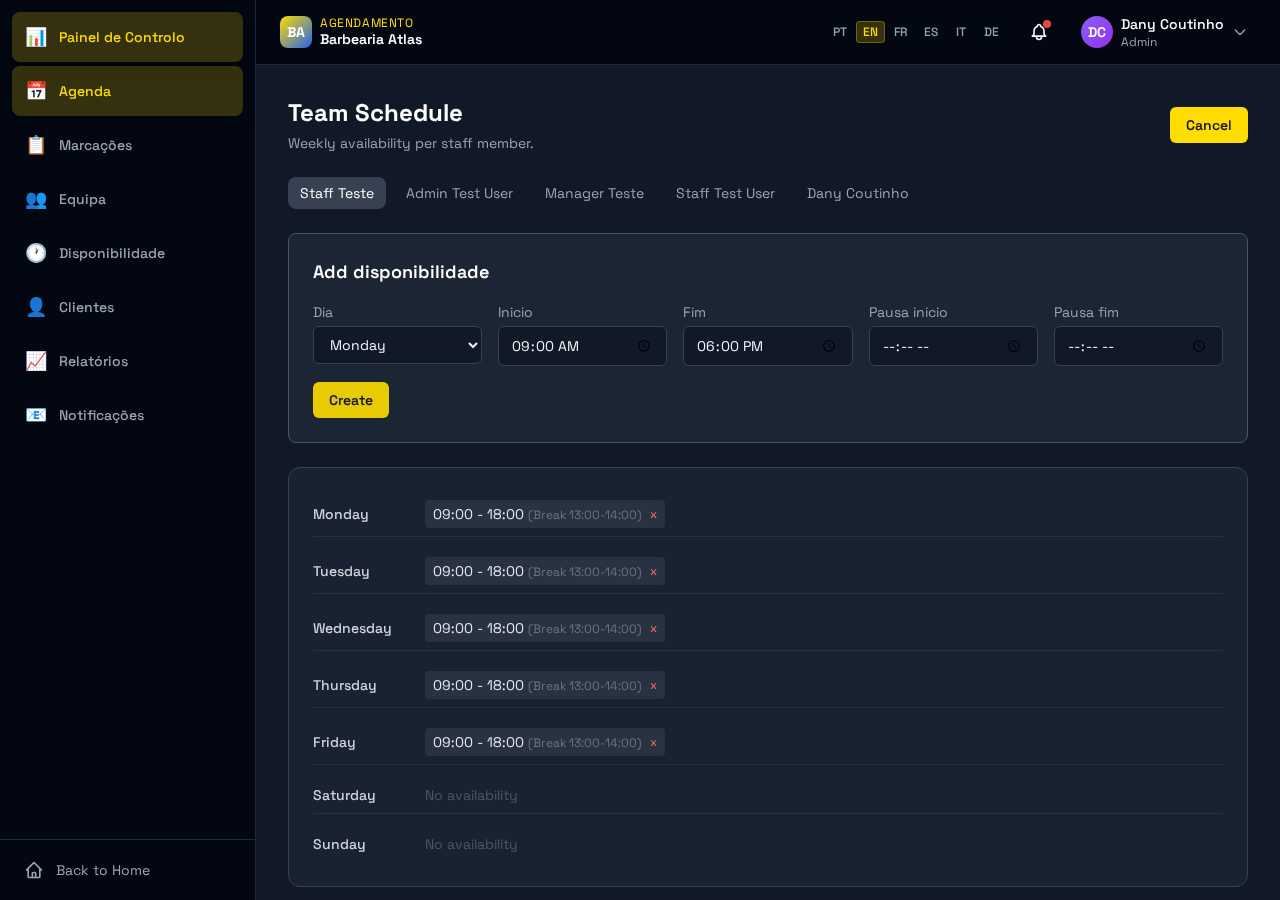Select the EN language option
Screen dimensions: 1280x900
(x=870, y=32)
